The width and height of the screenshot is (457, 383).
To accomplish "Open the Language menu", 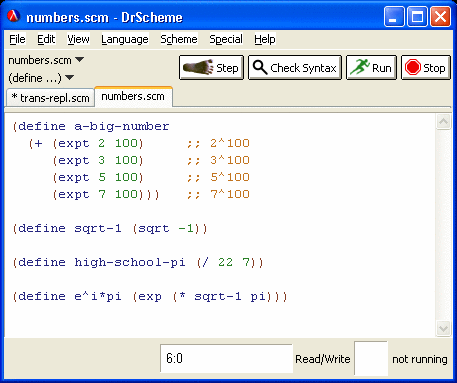I will (x=125, y=39).
